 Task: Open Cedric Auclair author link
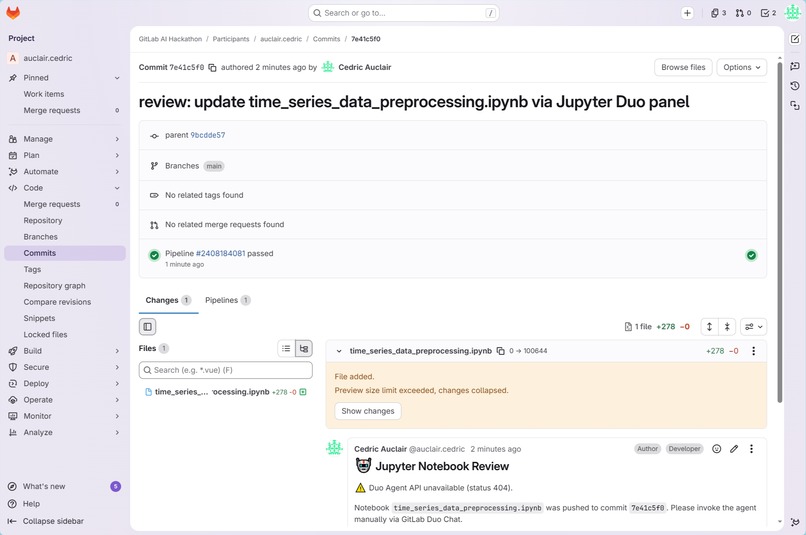click(x=364, y=67)
